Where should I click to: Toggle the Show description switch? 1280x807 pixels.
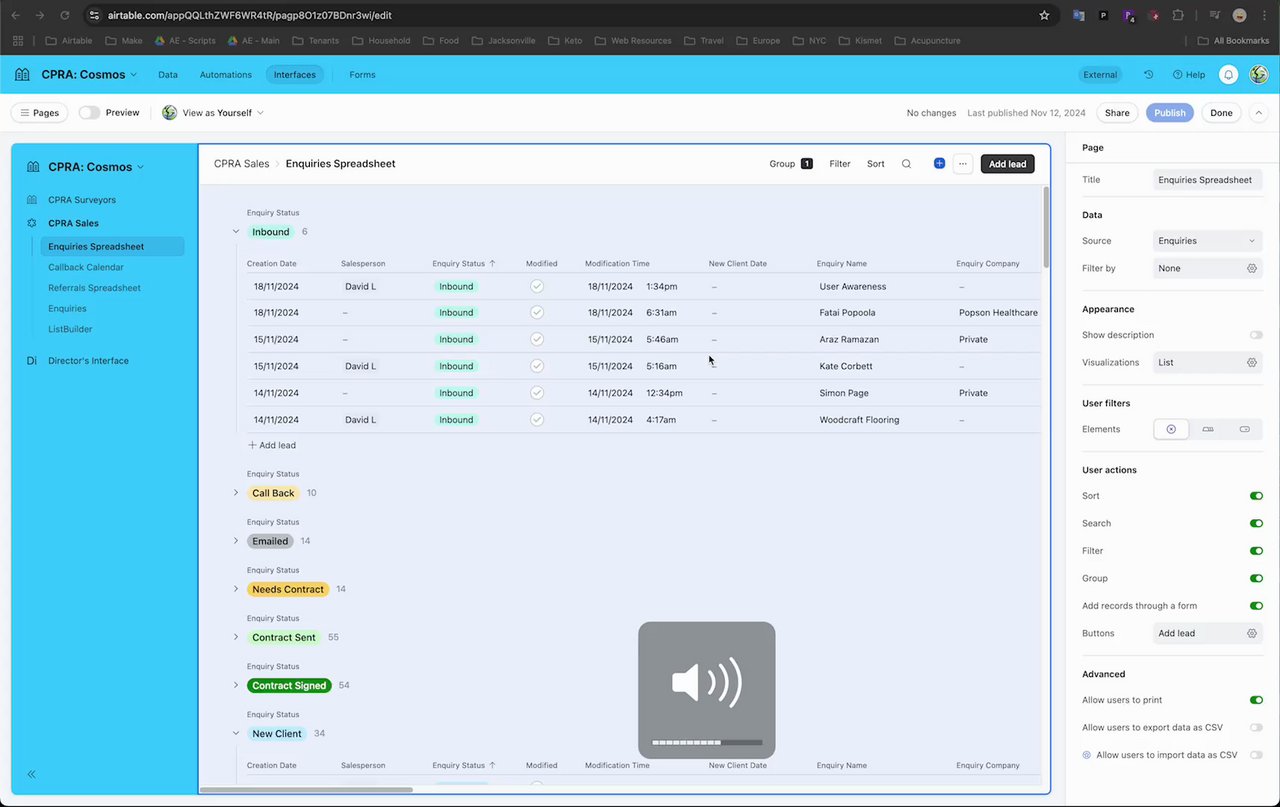pyautogui.click(x=1256, y=335)
